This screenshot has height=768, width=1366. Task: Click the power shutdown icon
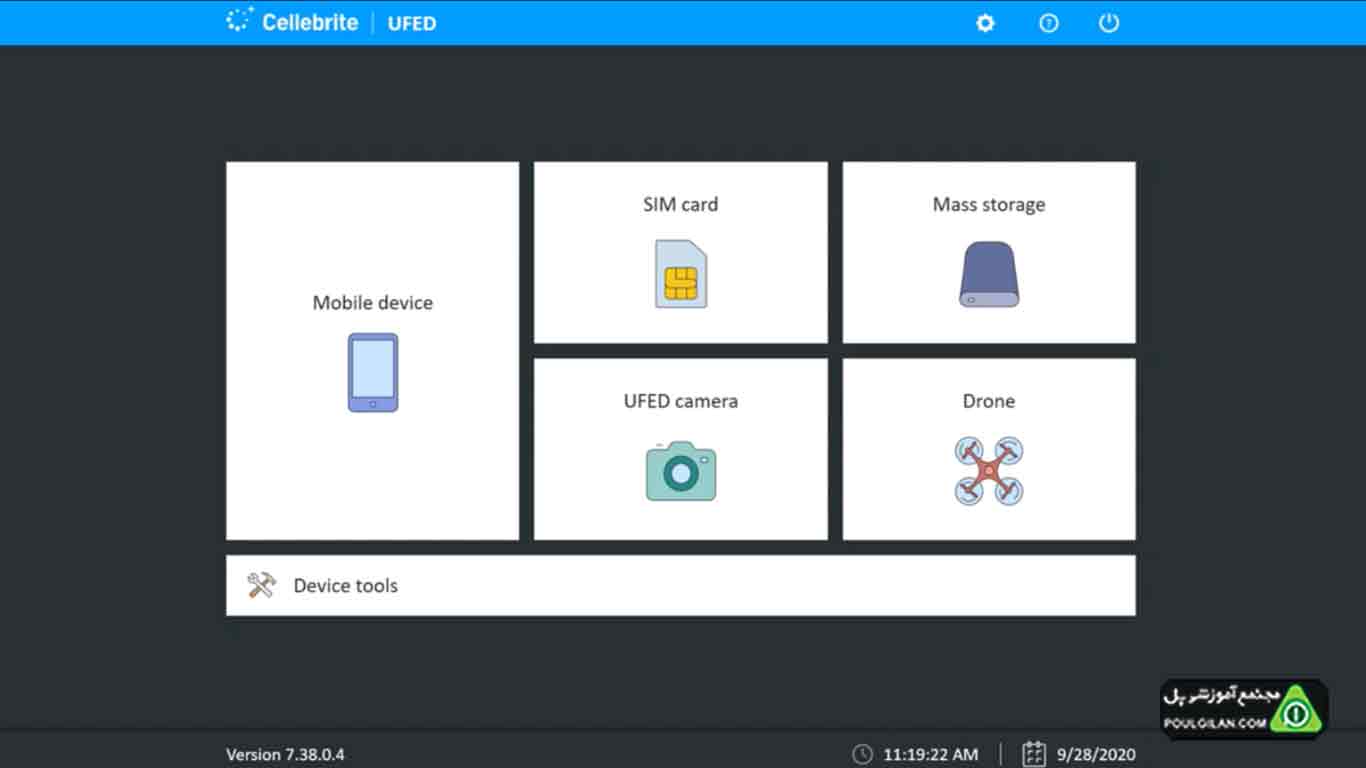tap(1109, 23)
